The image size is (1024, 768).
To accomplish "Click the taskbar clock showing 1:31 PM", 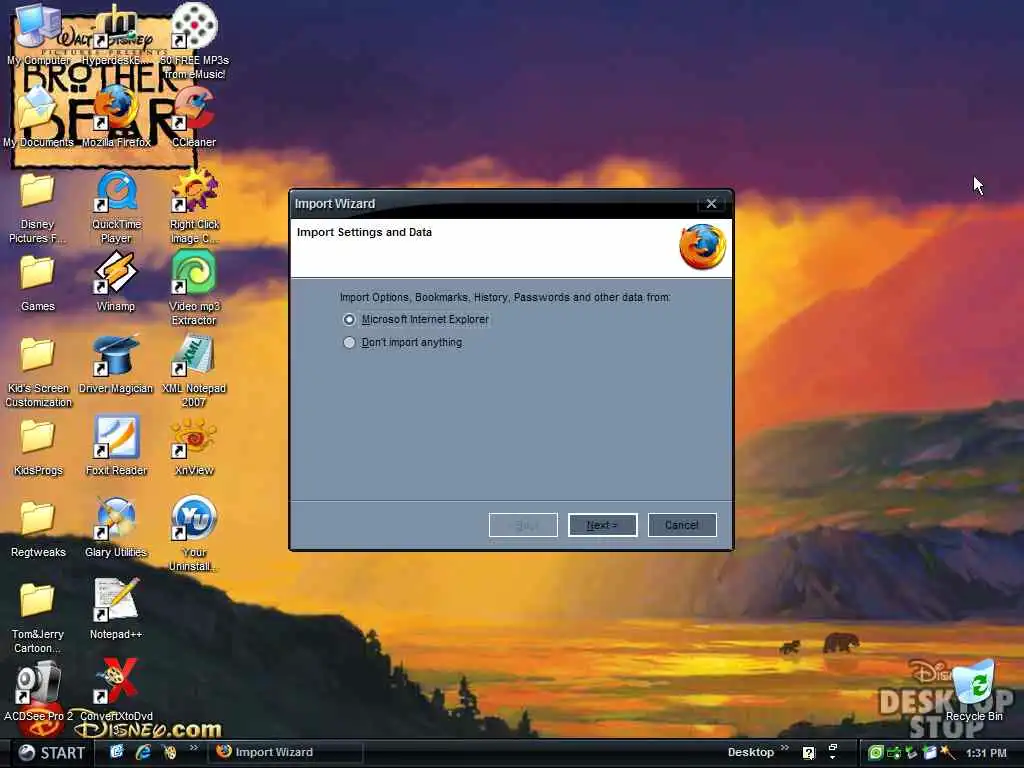I will (x=986, y=753).
